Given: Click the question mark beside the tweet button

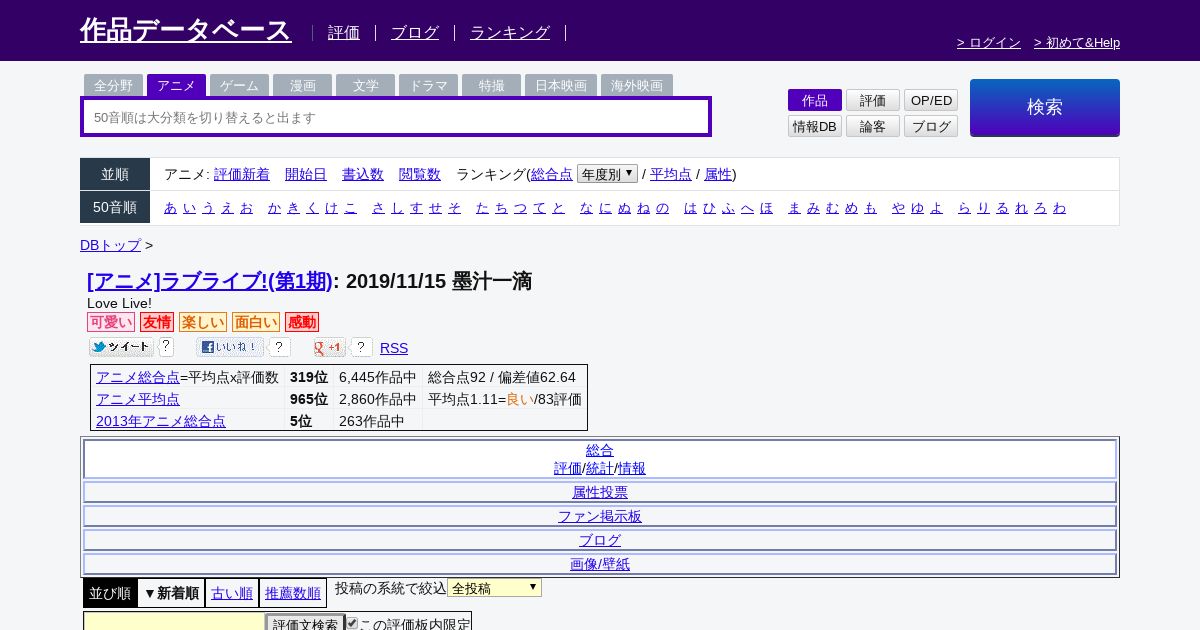Looking at the screenshot, I should [166, 347].
